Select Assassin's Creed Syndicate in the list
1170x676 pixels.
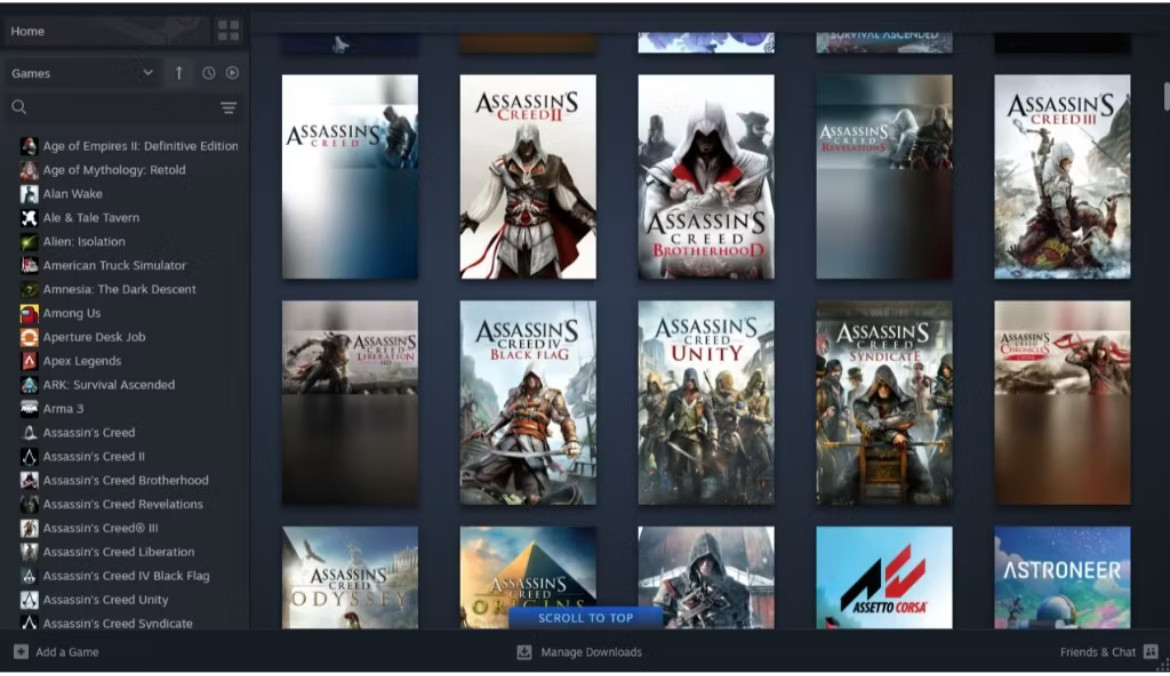point(118,623)
